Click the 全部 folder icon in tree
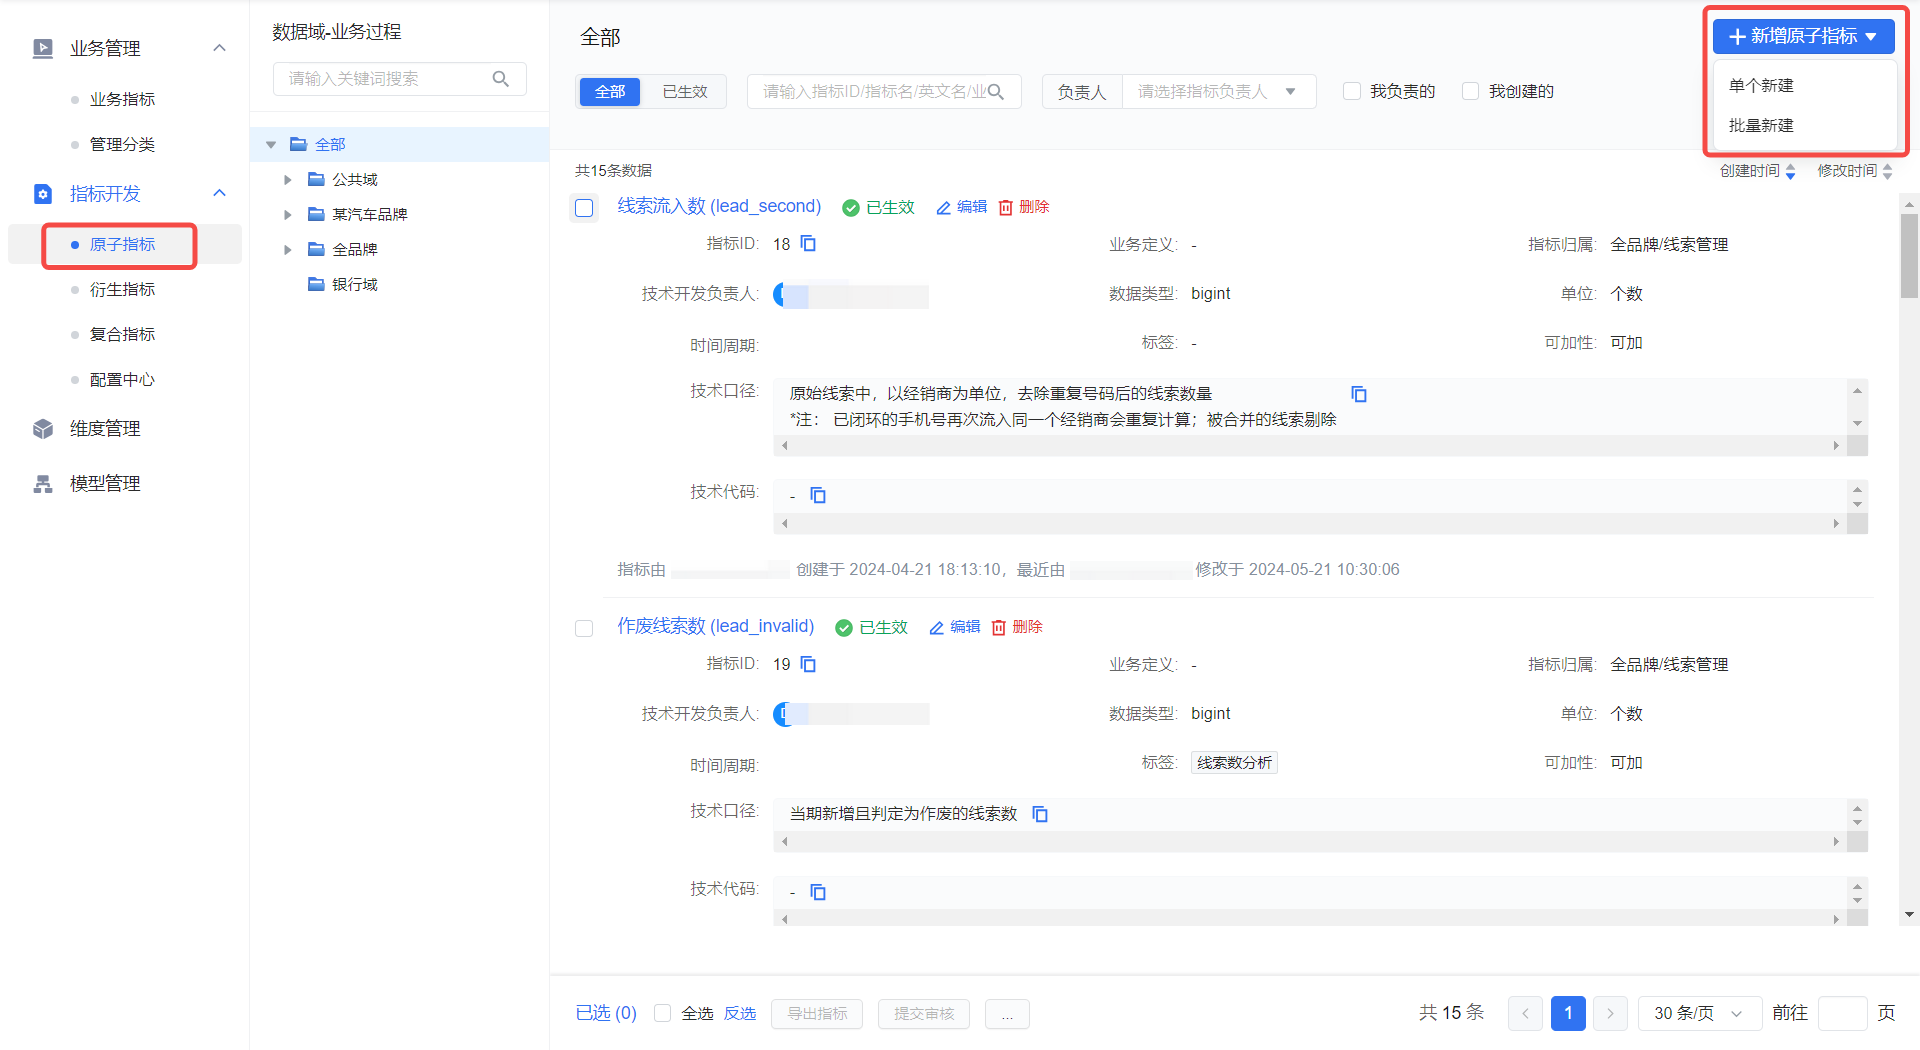 click(x=298, y=144)
